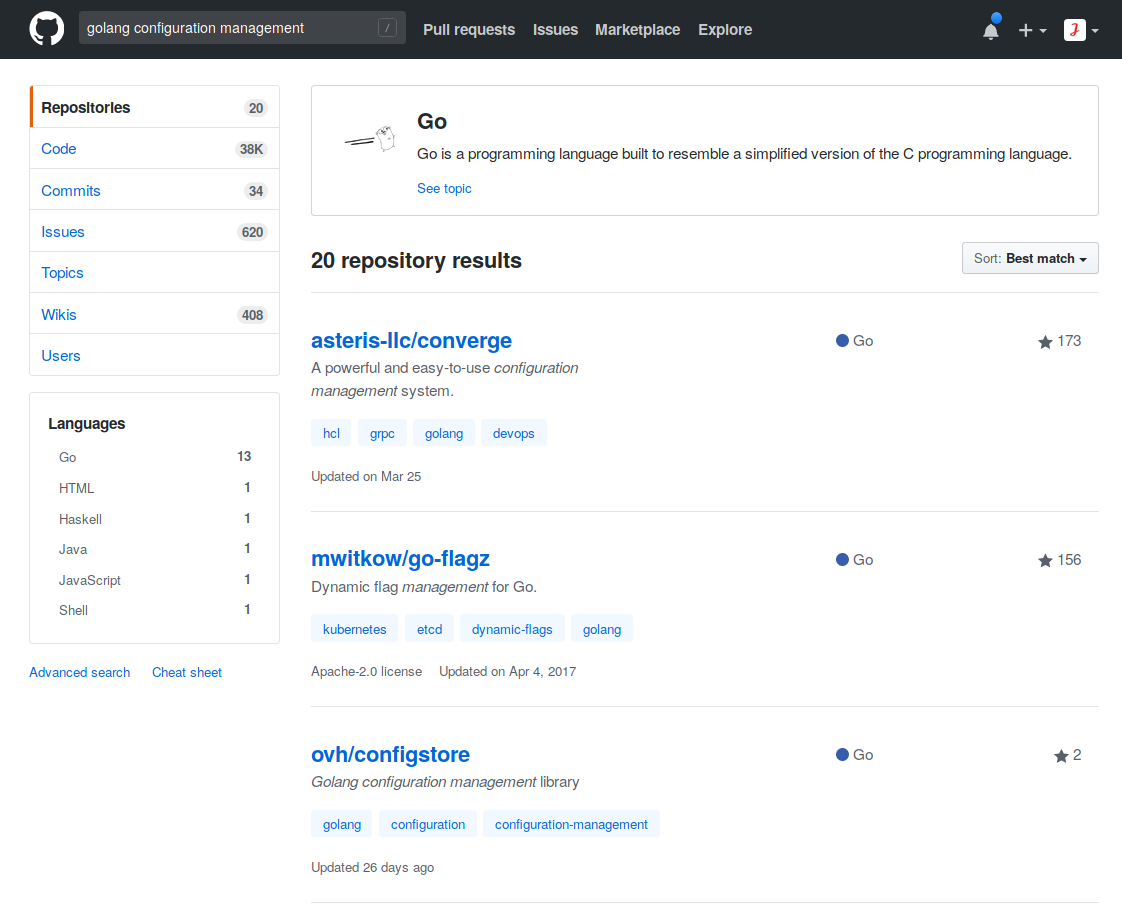Viewport: 1122px width, 919px height.
Task: Go to Explore
Action: tap(725, 29)
